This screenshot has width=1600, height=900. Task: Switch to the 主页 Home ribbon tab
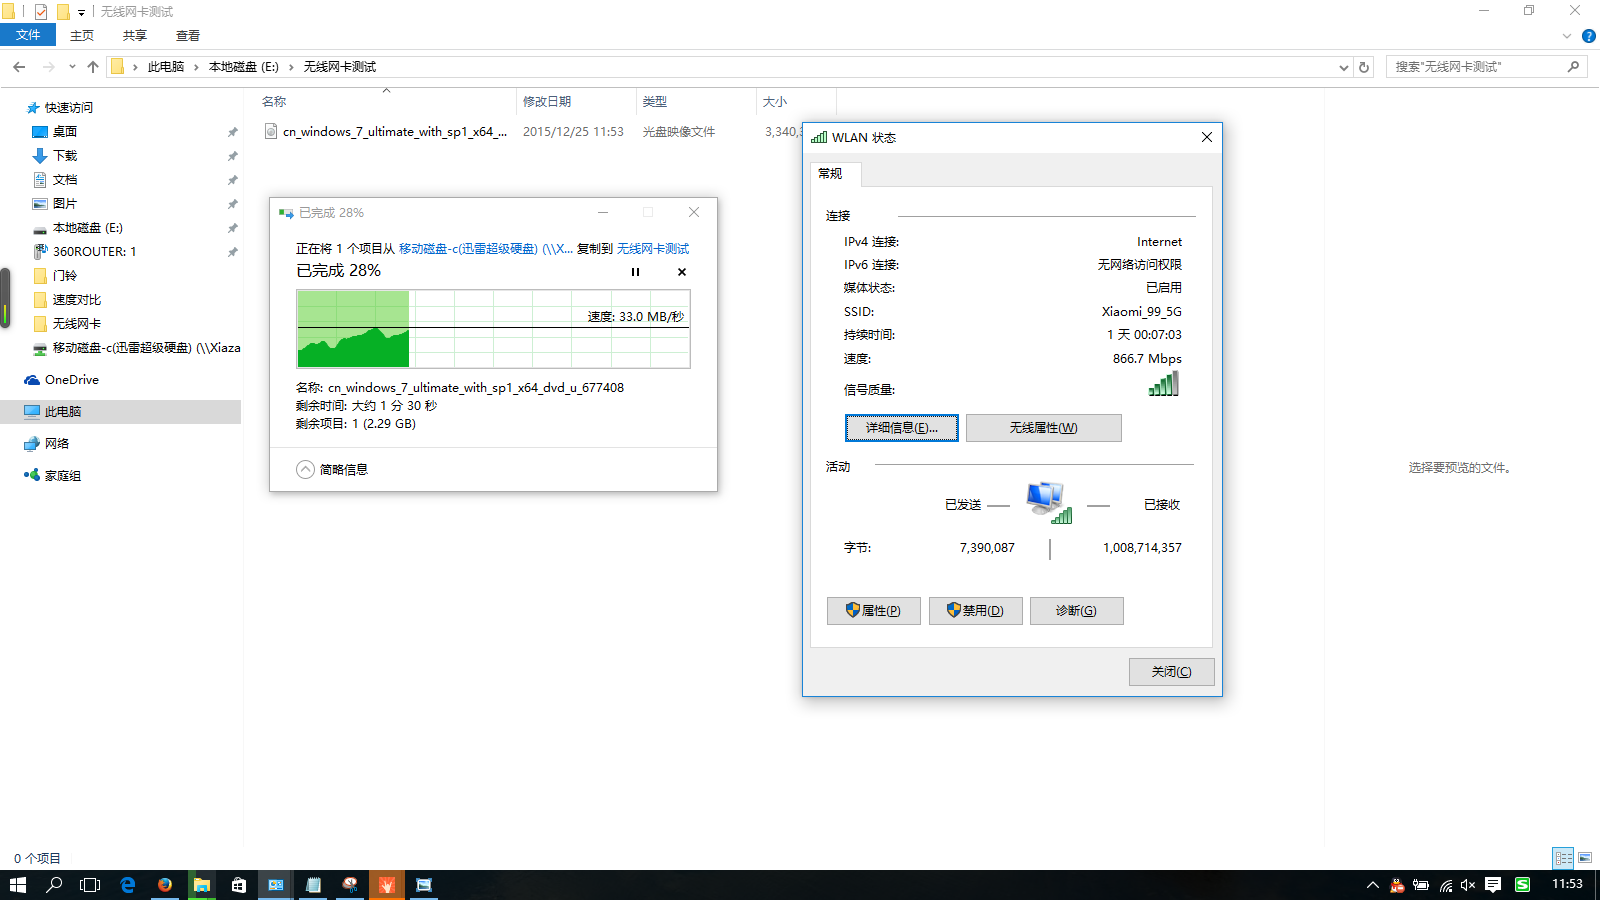coord(82,36)
